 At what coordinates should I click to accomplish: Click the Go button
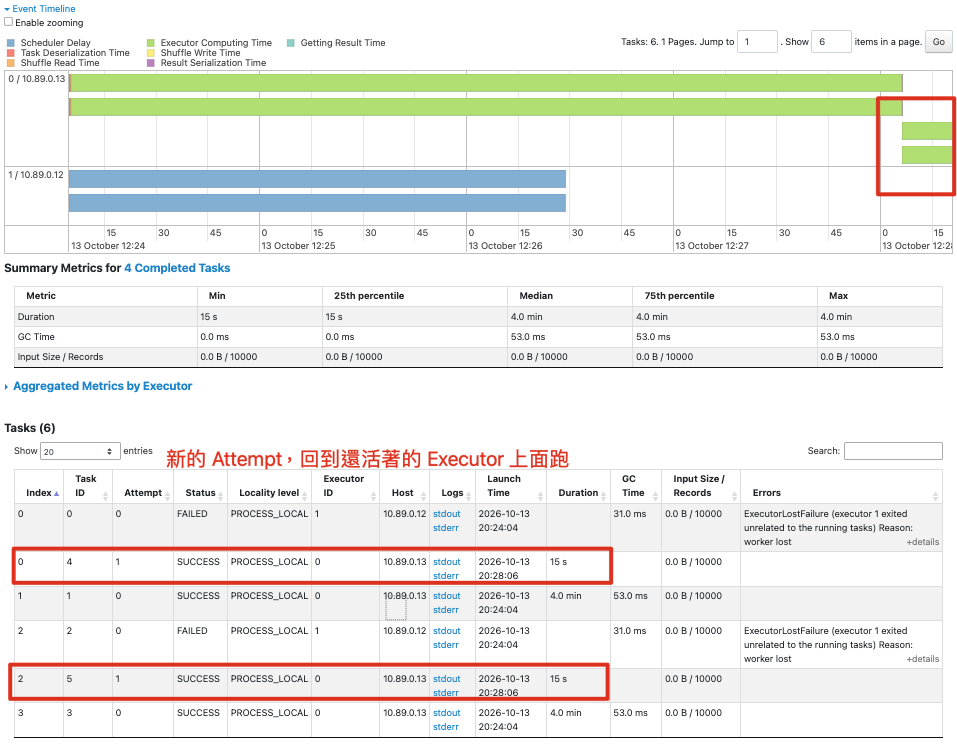click(938, 42)
